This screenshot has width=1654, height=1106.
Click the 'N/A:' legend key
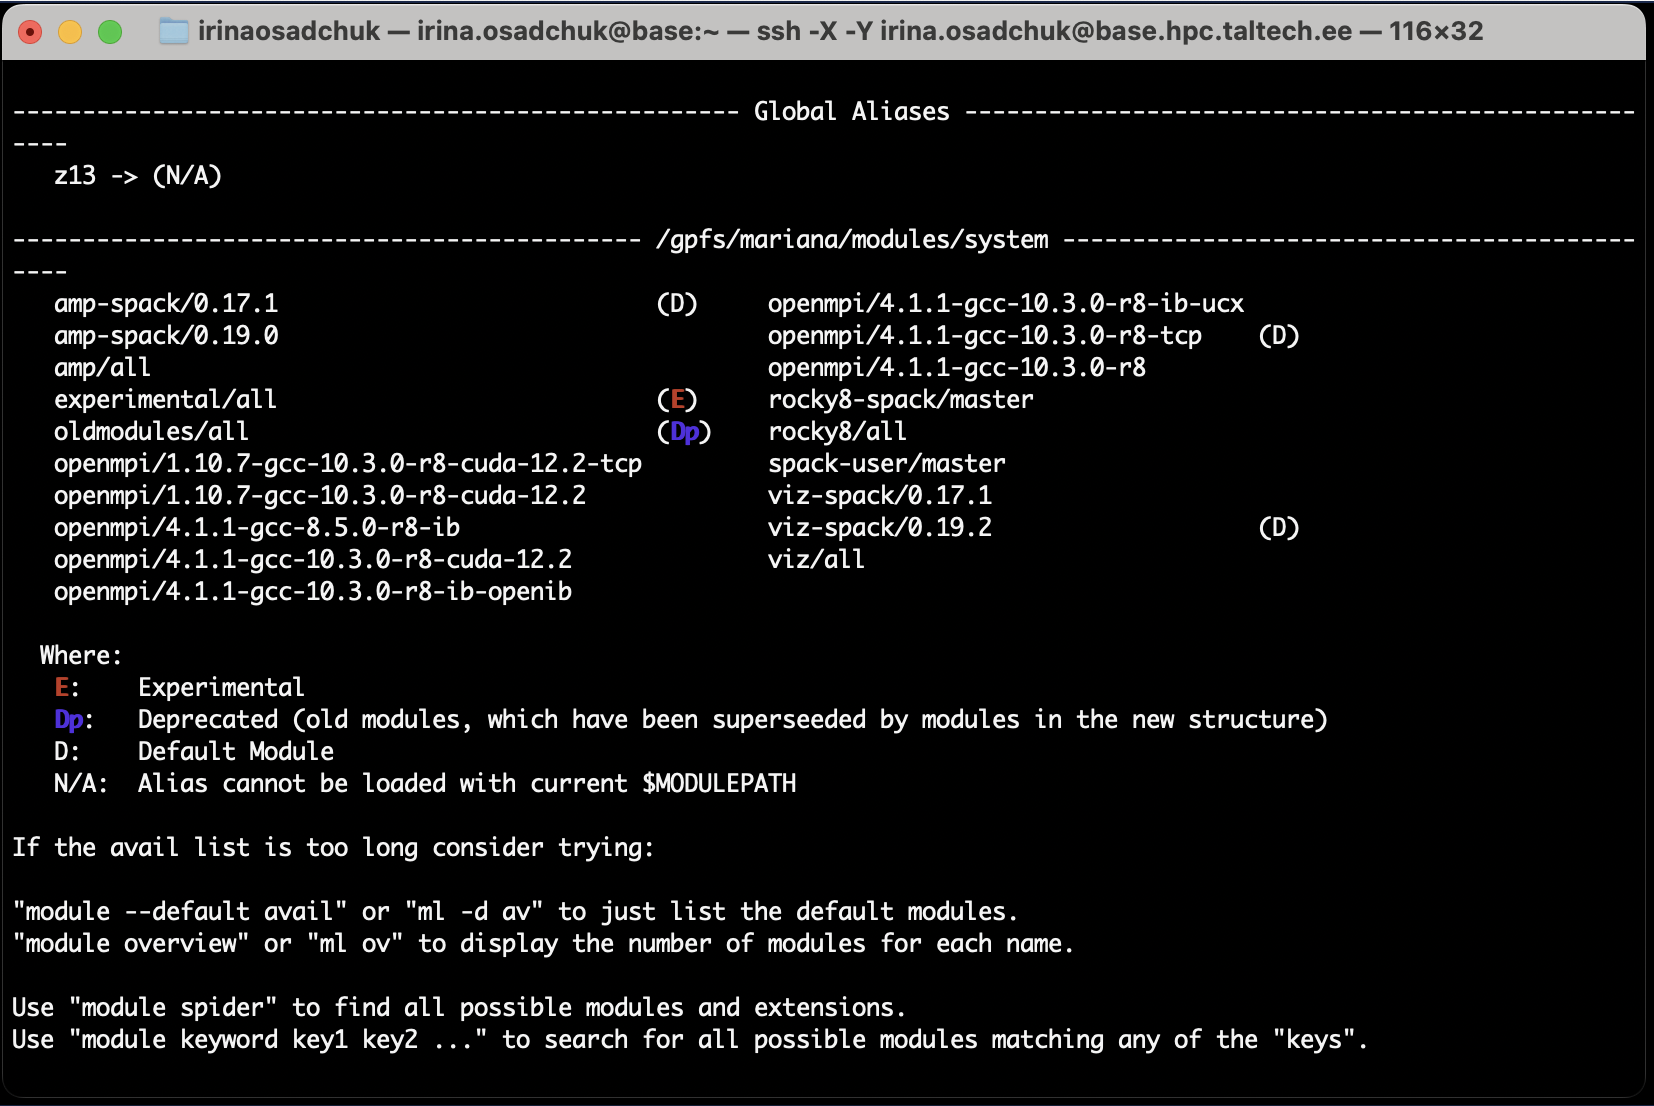coord(81,784)
